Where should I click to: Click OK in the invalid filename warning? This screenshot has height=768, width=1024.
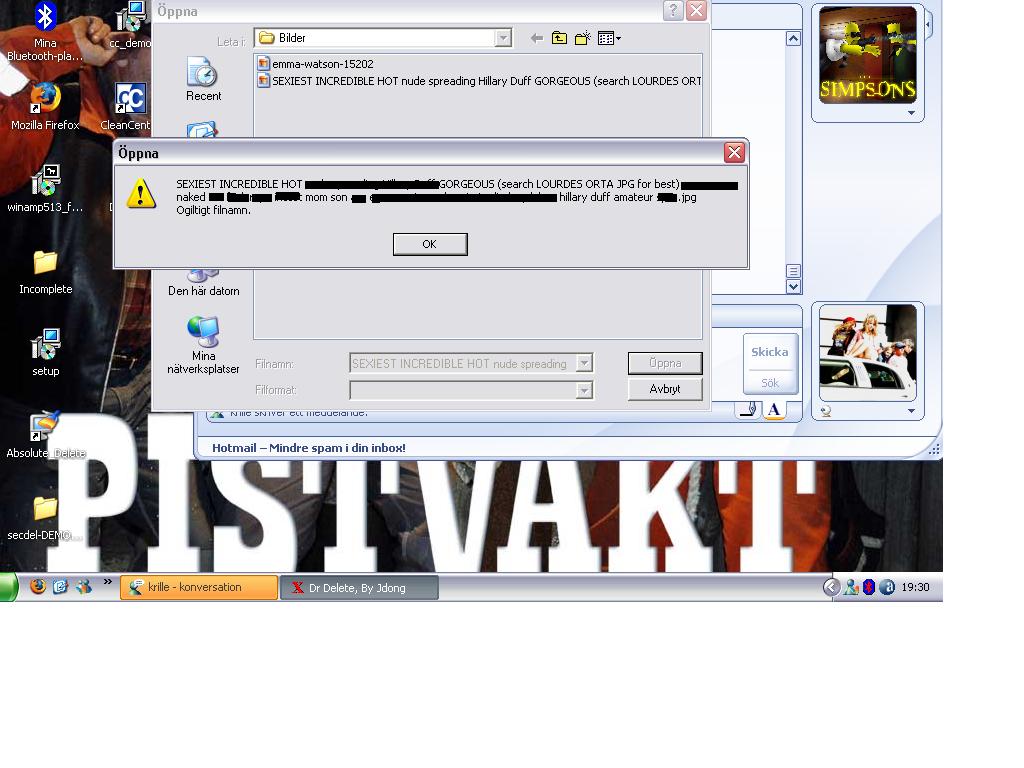(430, 244)
